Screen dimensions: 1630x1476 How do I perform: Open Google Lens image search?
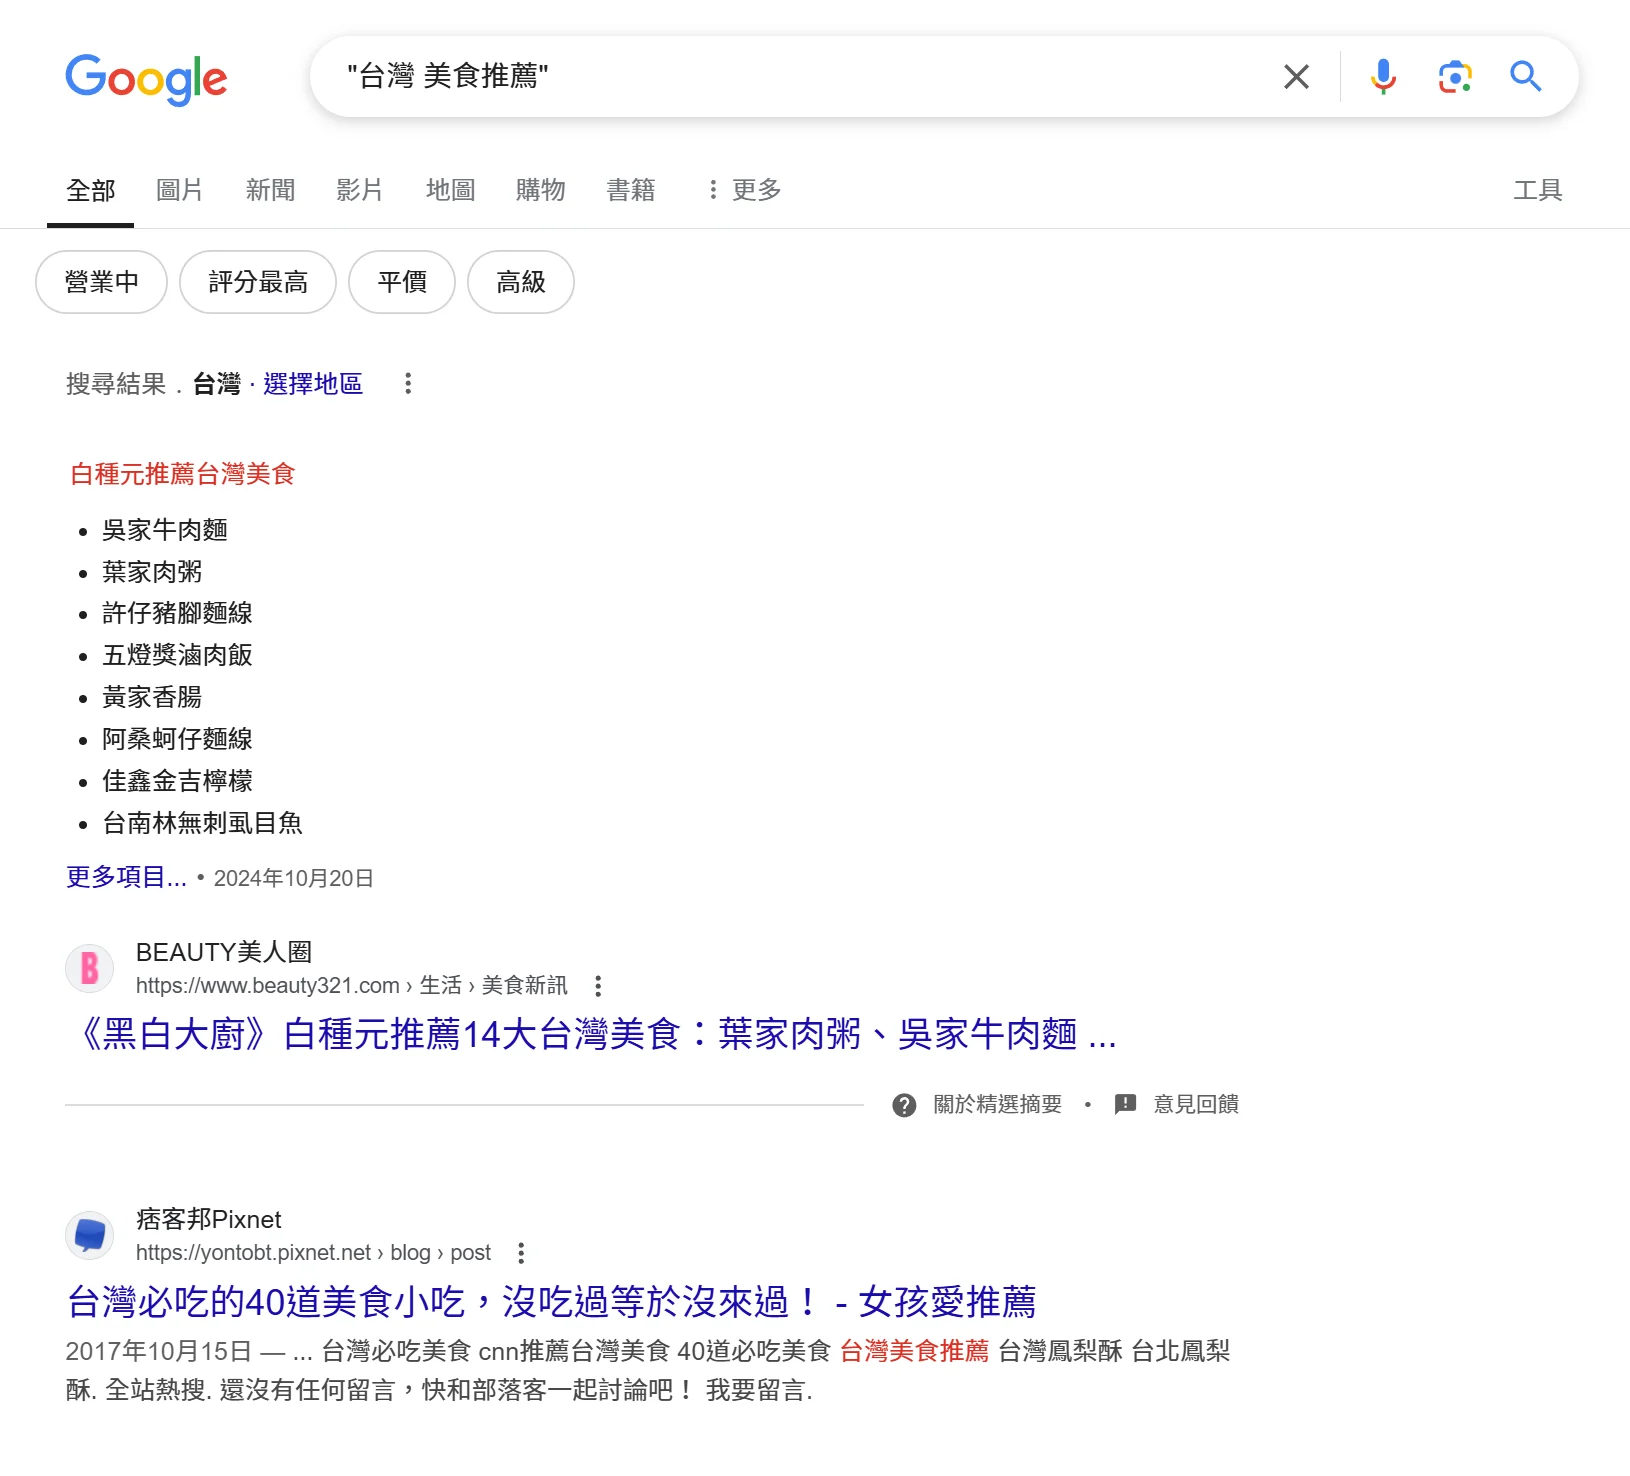[1454, 77]
